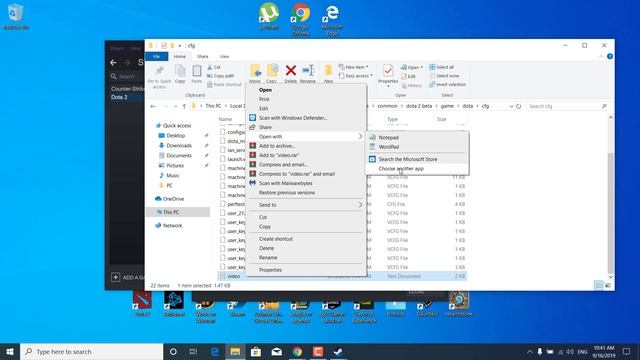The height and width of the screenshot is (360, 640).
Task: Open Mail app on the taskbar
Action: tap(277, 351)
